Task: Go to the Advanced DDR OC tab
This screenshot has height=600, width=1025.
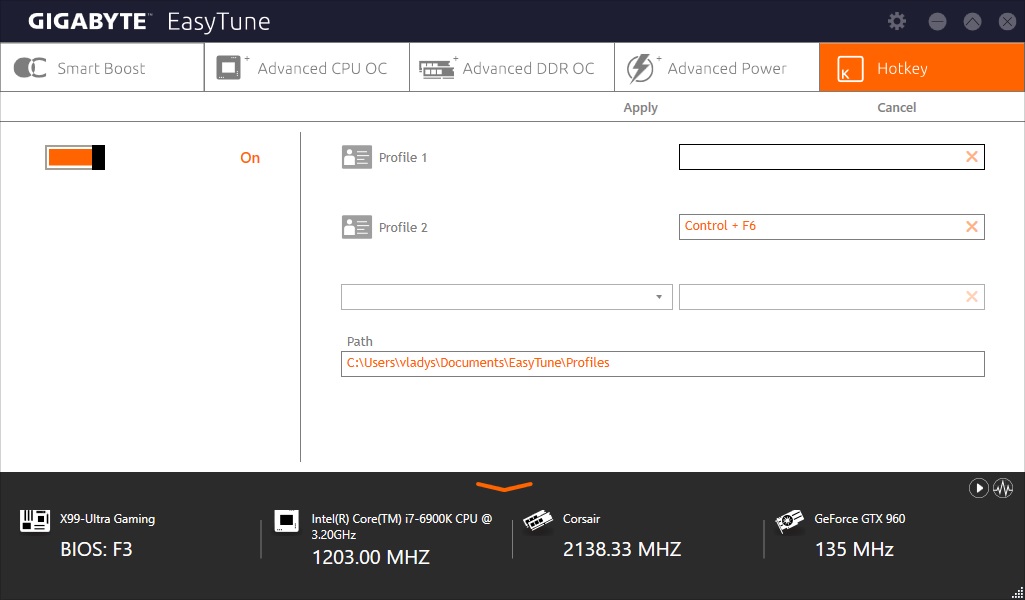Action: coord(512,67)
